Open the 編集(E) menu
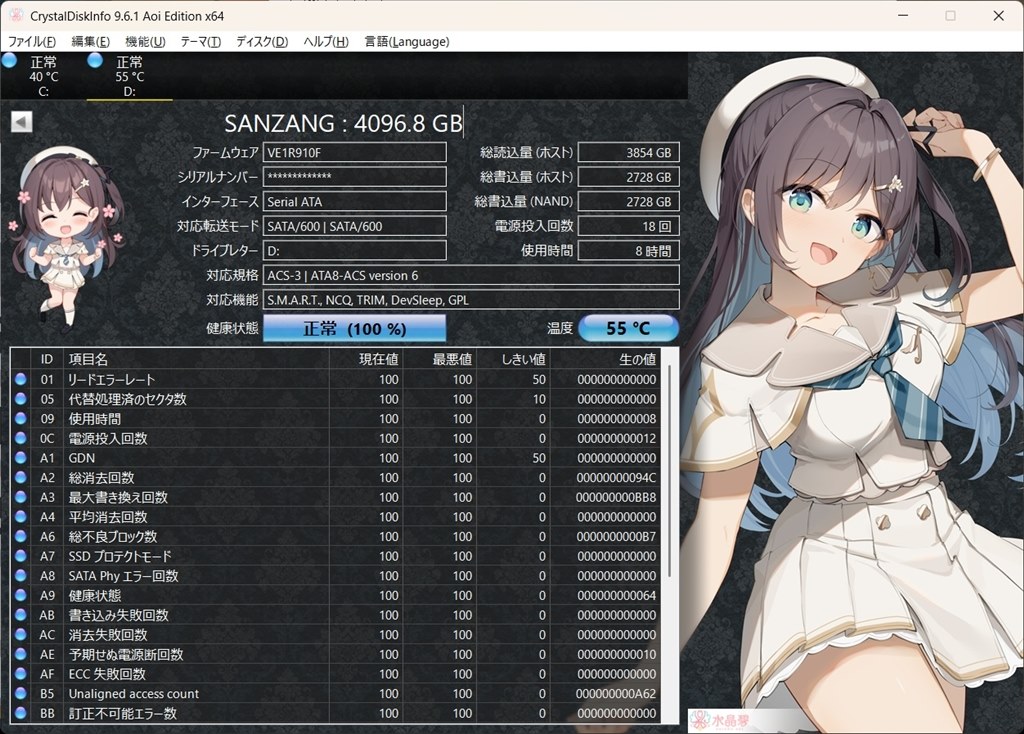Screen dimensions: 1024x734 coord(90,41)
